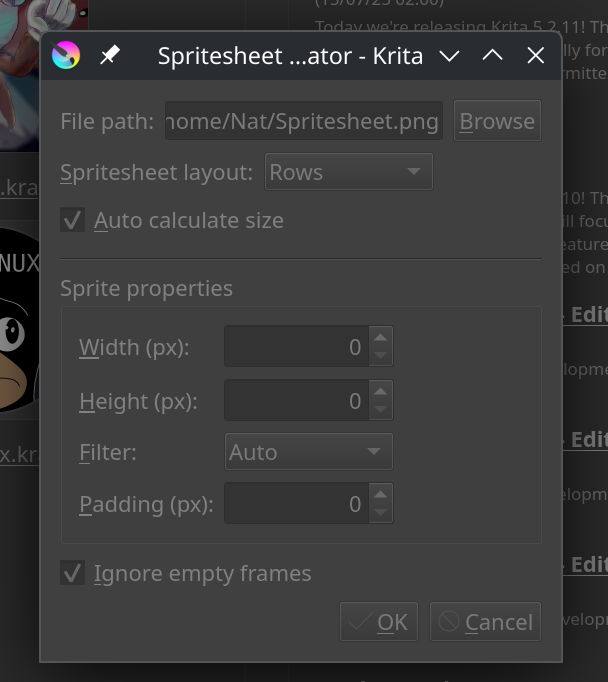
Task: Click the Browse button
Action: pyautogui.click(x=497, y=120)
